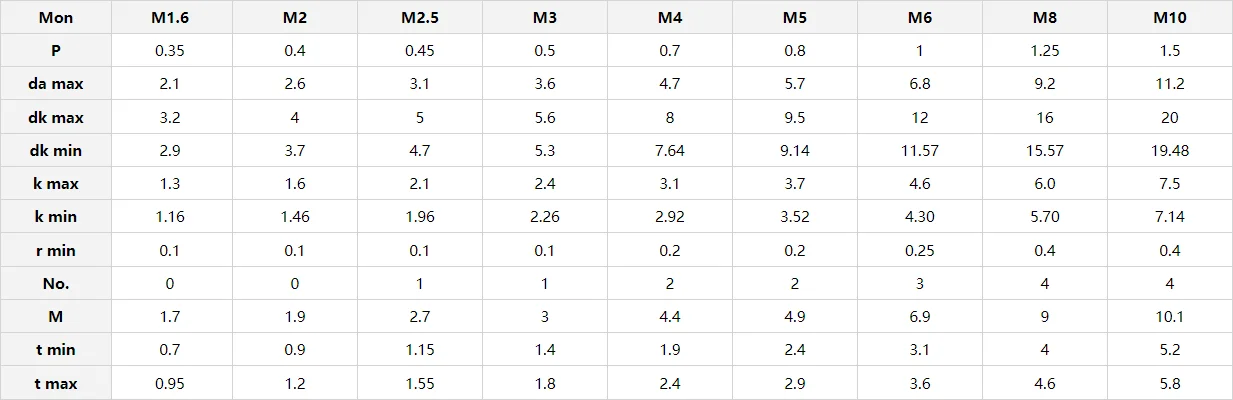Select the No. row label
Viewport: 1233px width, 400px height.
55,283
